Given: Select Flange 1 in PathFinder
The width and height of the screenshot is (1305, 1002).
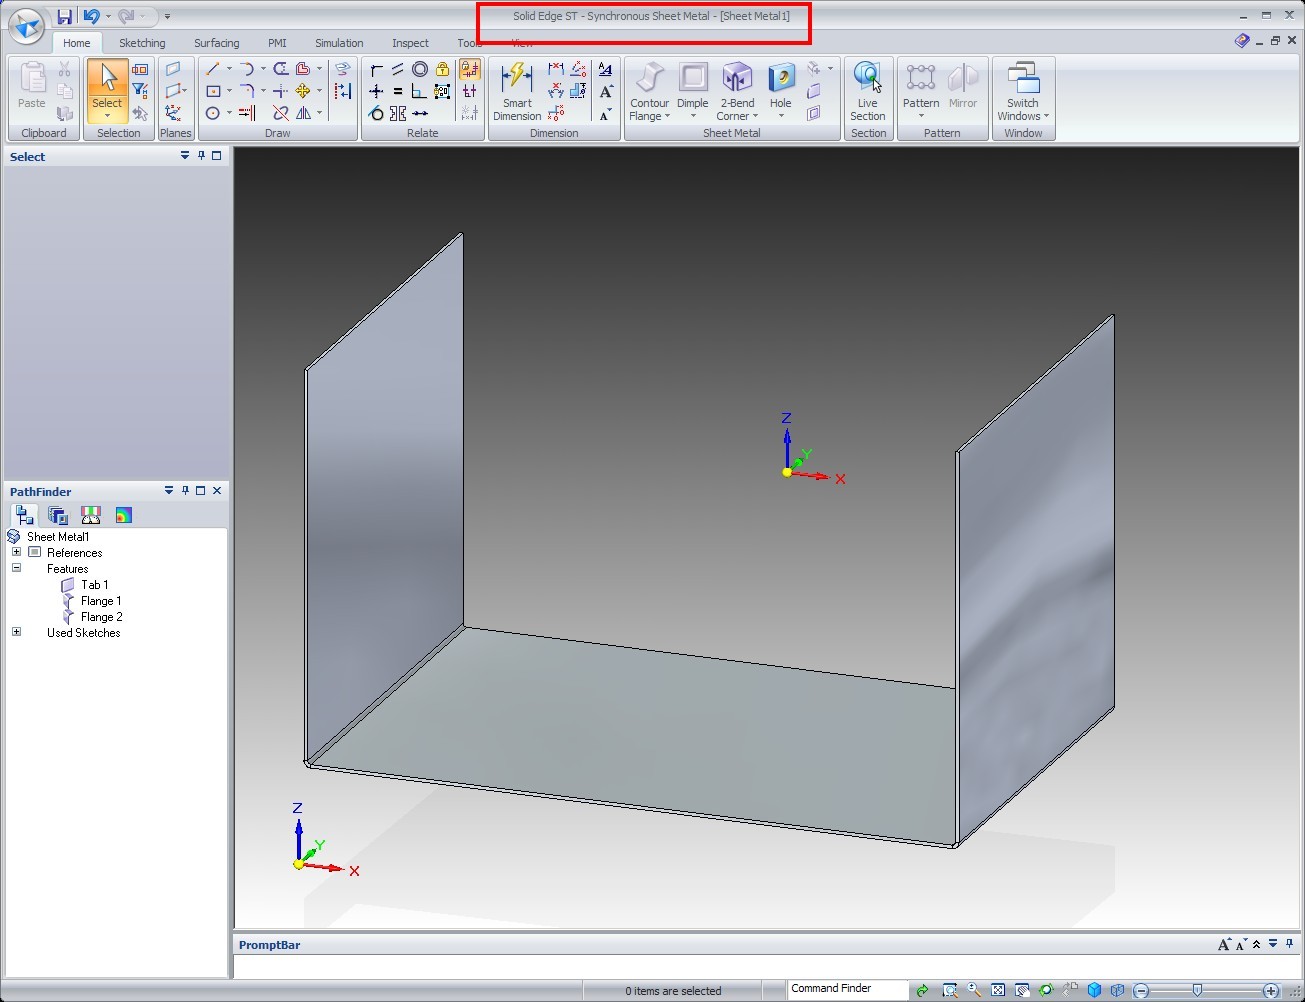Looking at the screenshot, I should click(x=101, y=601).
